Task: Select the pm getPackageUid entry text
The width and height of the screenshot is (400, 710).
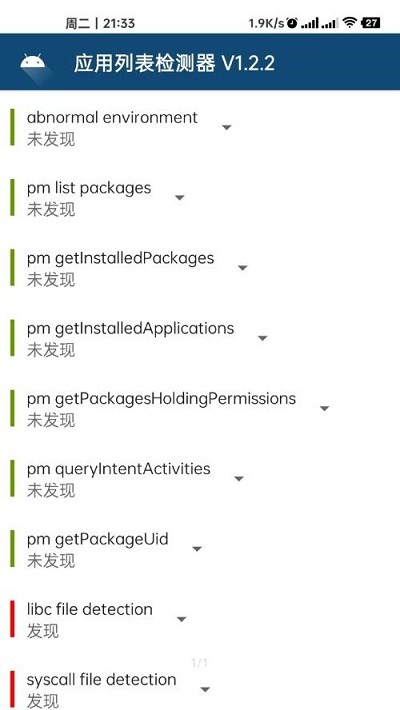Action: coord(97,539)
